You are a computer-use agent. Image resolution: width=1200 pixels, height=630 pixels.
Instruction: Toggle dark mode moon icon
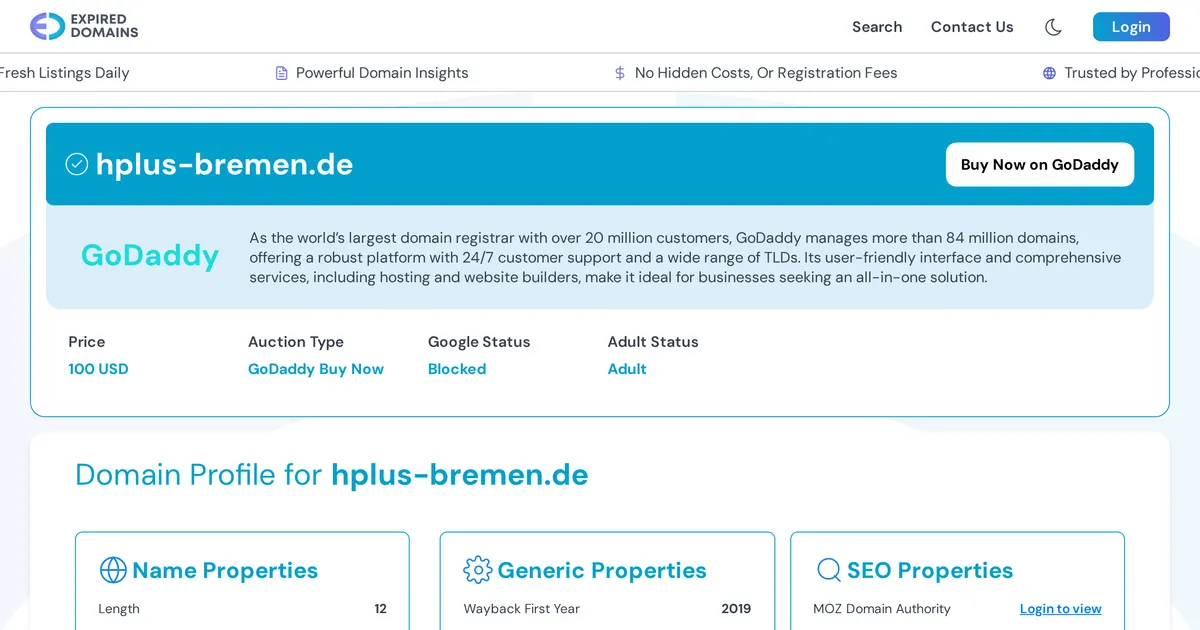pyautogui.click(x=1053, y=27)
